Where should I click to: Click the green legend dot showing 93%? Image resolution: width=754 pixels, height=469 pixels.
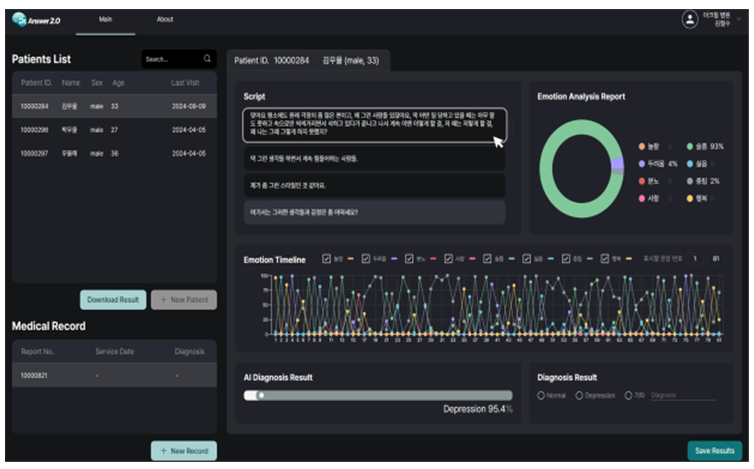coord(690,146)
